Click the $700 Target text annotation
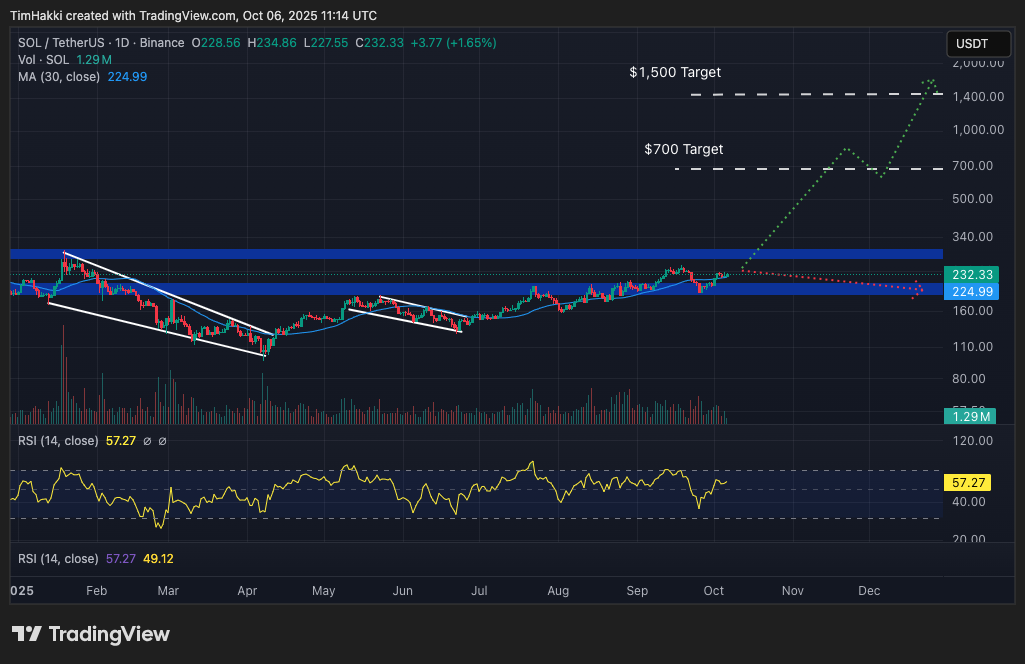 (684, 149)
